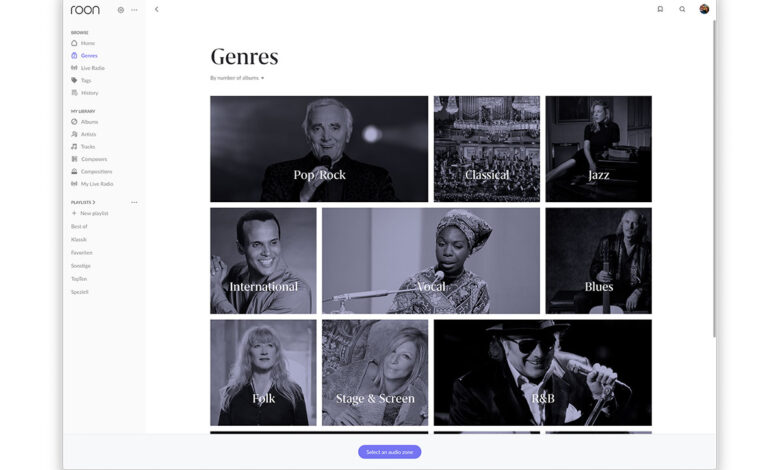Open the Pop/Rock genre tile

tap(319, 149)
